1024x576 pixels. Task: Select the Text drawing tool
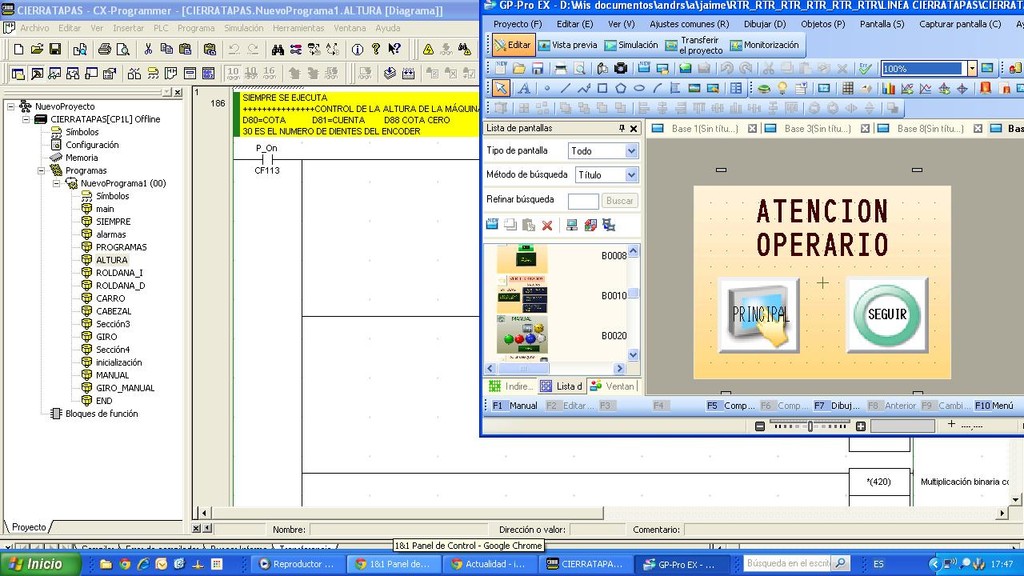[524, 88]
